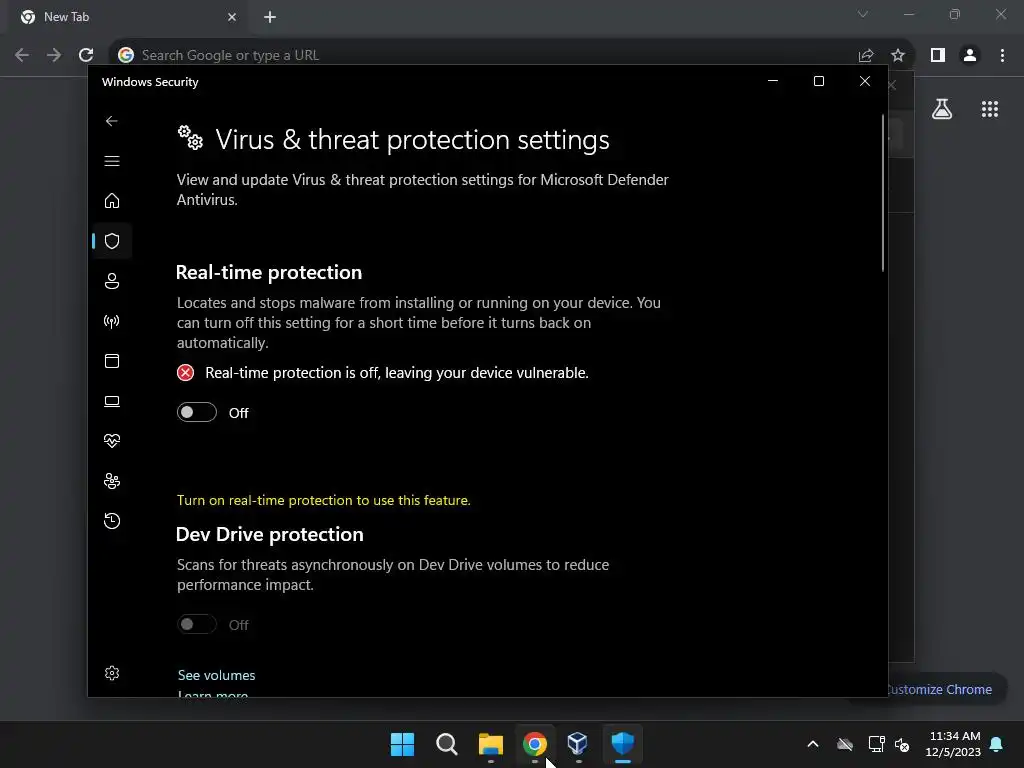Go back in Windows Security
Image resolution: width=1024 pixels, height=768 pixels.
point(112,121)
